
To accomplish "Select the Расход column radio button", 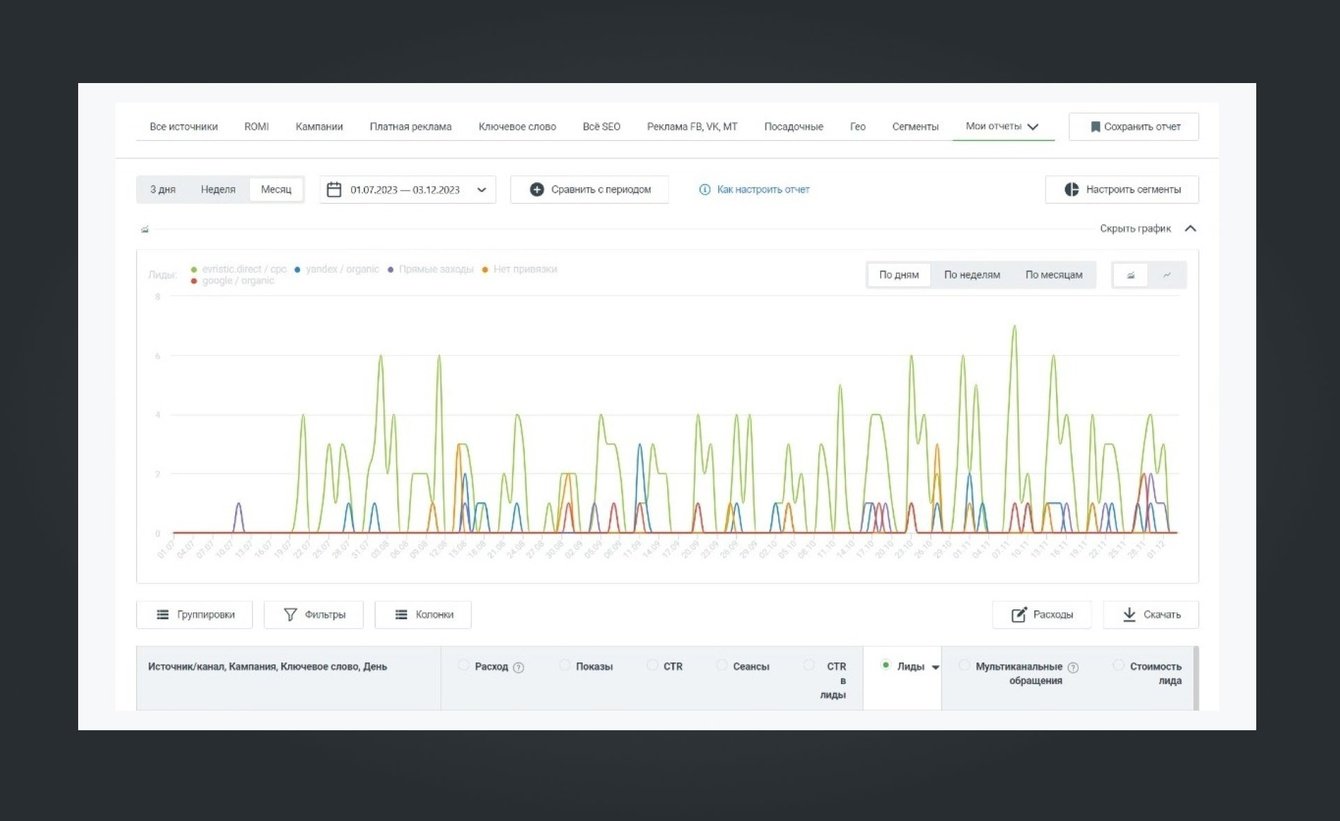I will click(x=464, y=665).
